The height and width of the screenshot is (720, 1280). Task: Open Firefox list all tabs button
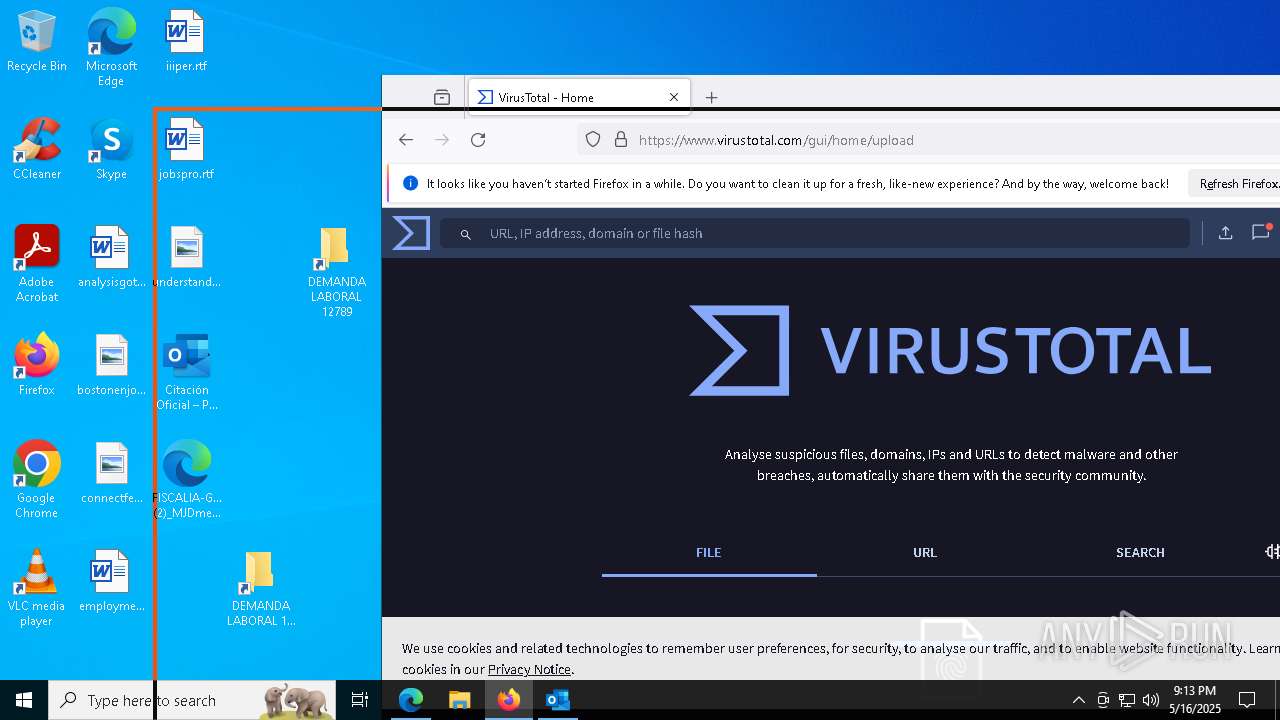pos(442,97)
